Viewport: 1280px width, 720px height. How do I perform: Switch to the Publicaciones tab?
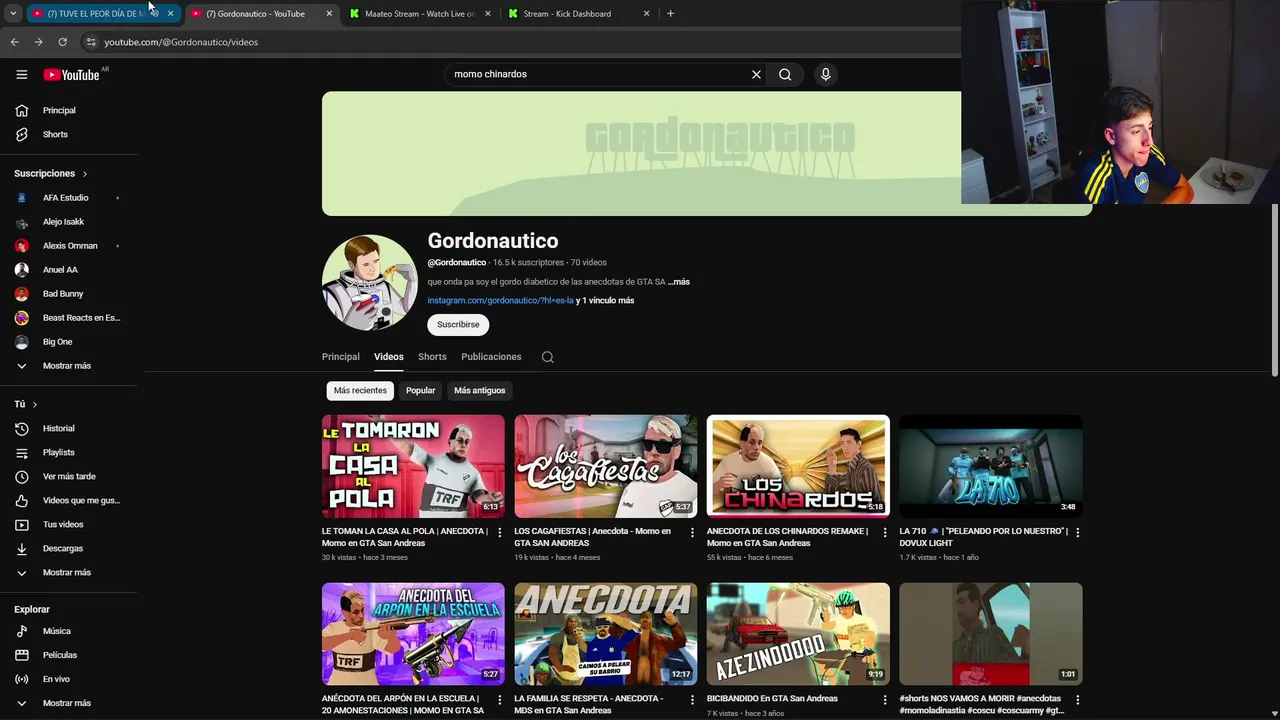pos(491,357)
